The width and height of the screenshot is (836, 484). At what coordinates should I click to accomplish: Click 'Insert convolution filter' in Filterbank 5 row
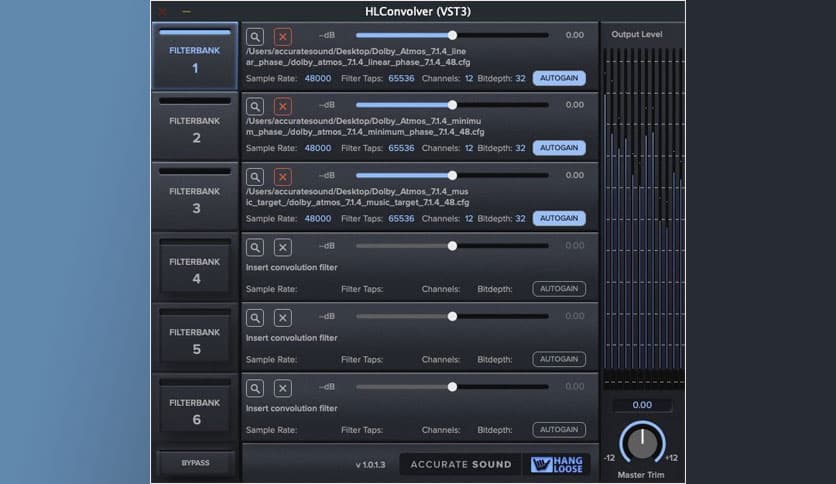291,338
